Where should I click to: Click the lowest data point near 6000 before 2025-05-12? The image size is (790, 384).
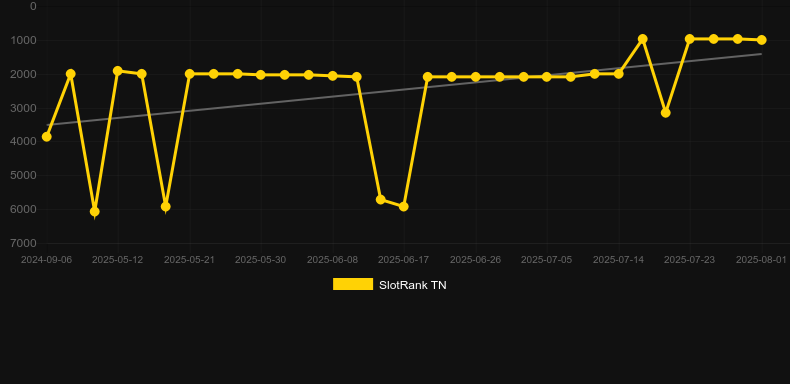tap(94, 212)
